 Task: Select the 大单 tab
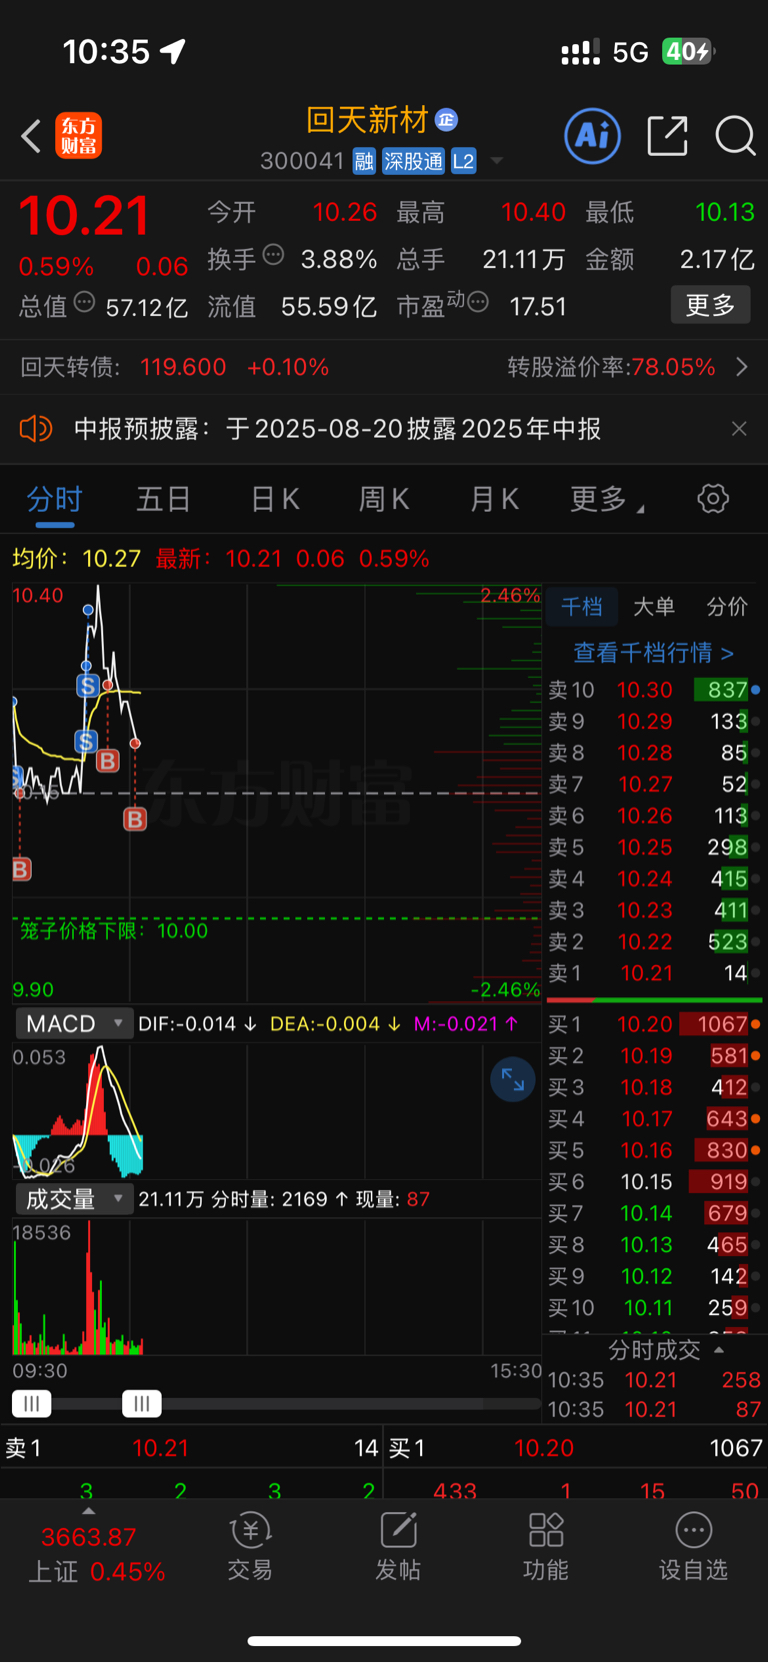coord(654,607)
